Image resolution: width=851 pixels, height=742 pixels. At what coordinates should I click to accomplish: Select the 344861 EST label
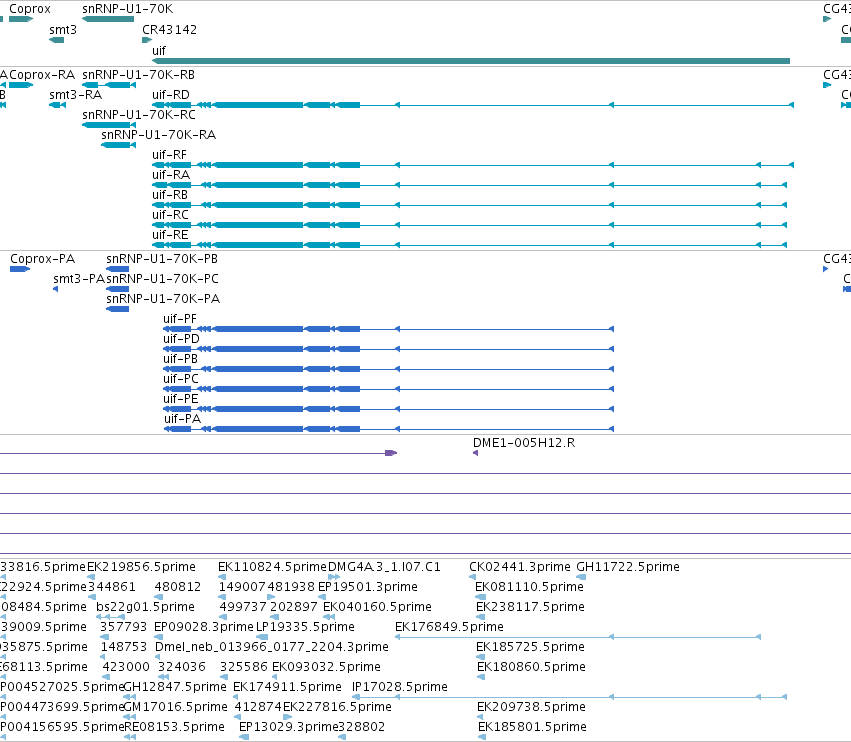[x=112, y=587]
